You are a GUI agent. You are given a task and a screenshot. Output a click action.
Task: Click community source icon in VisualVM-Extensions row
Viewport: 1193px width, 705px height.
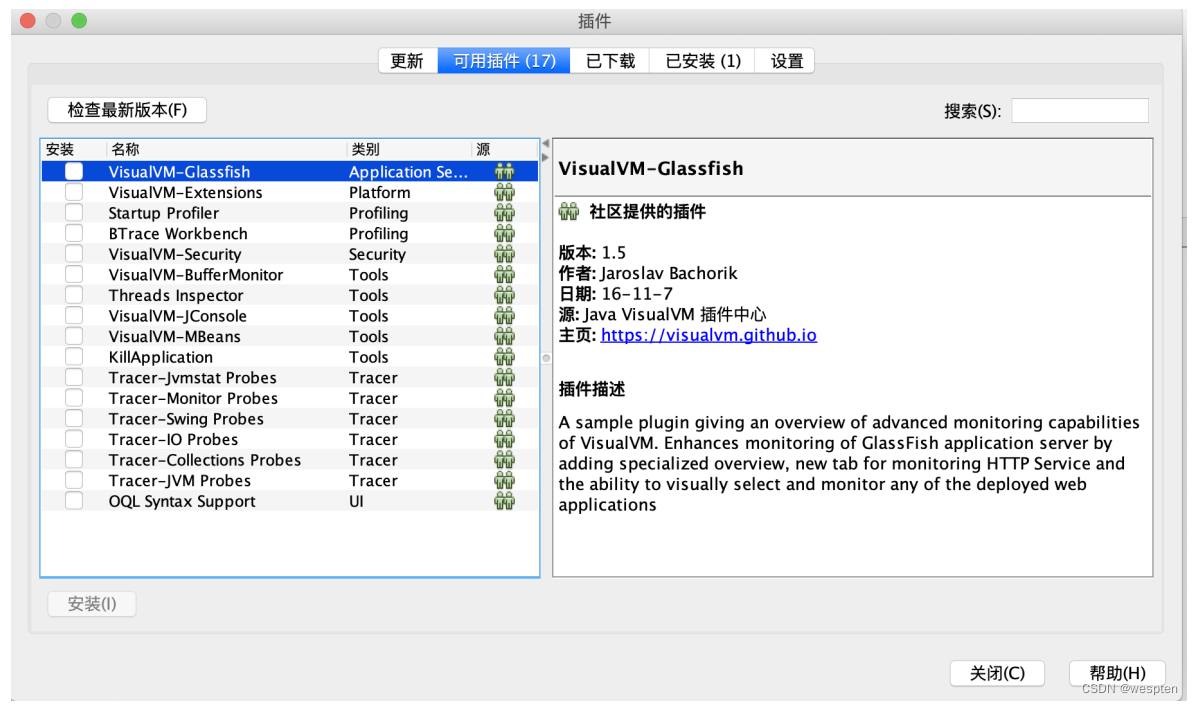click(x=504, y=192)
